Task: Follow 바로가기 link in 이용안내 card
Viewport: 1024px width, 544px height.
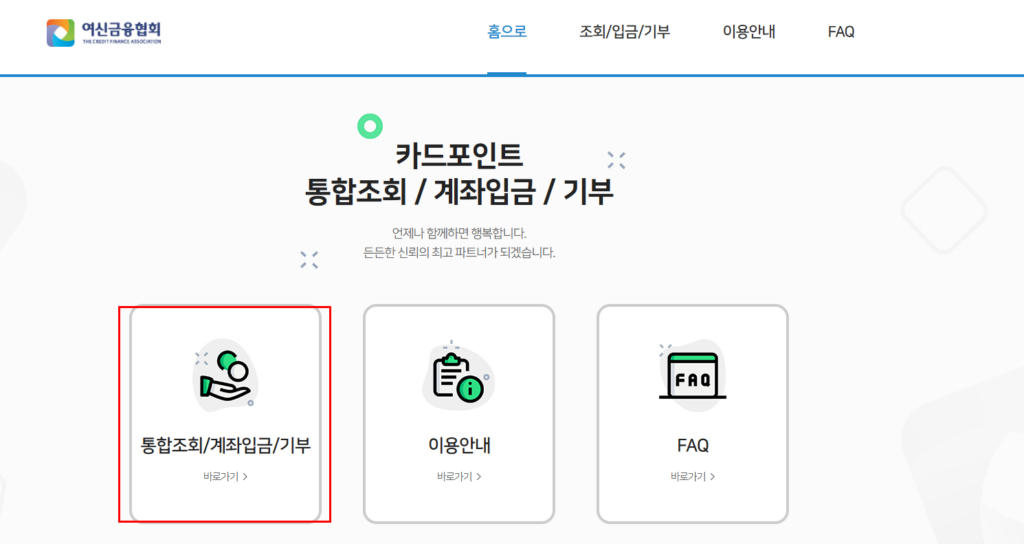Action: pos(459,477)
